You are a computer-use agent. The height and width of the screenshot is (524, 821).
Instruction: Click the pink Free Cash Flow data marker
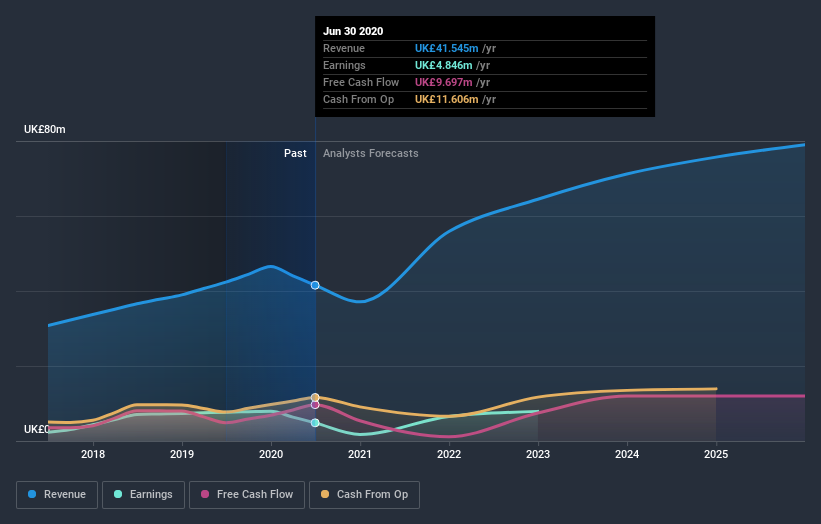point(315,405)
